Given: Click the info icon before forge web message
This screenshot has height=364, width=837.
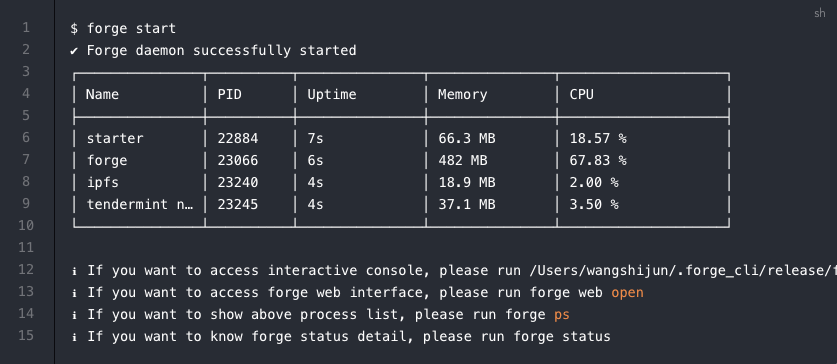Looking at the screenshot, I should (74, 293).
